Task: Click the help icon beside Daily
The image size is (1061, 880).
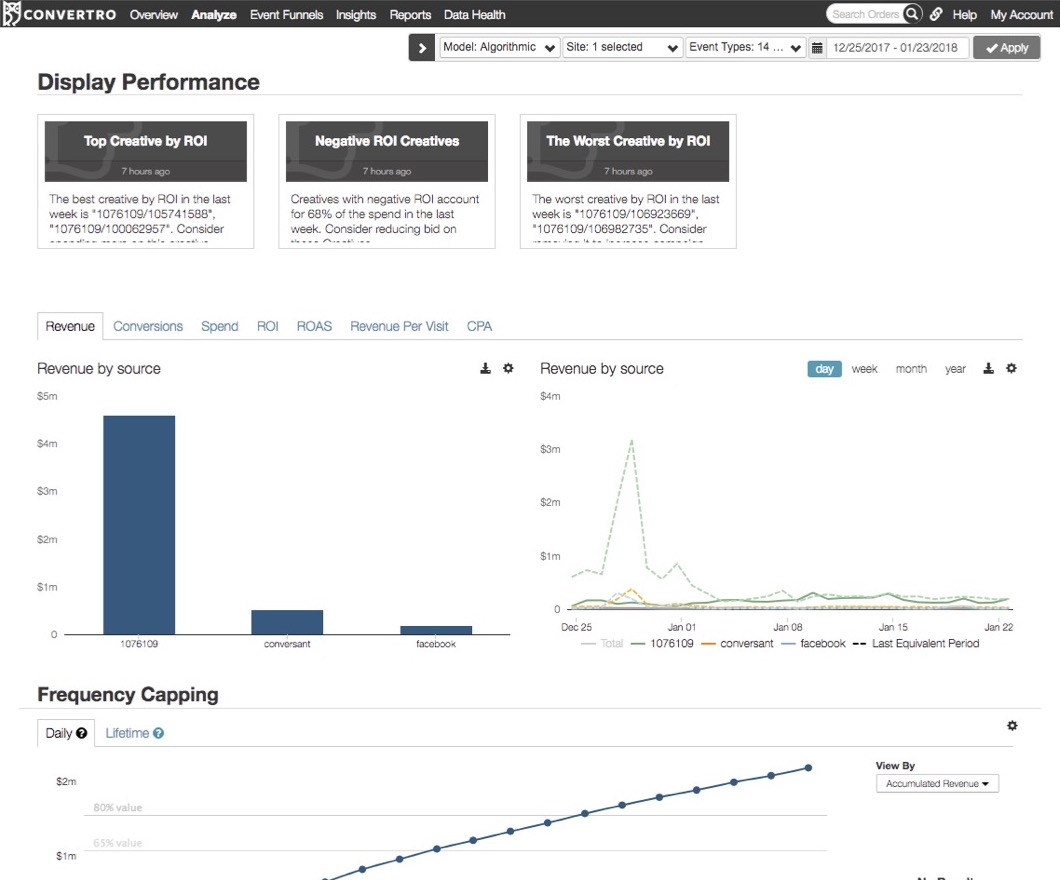Action: 82,733
